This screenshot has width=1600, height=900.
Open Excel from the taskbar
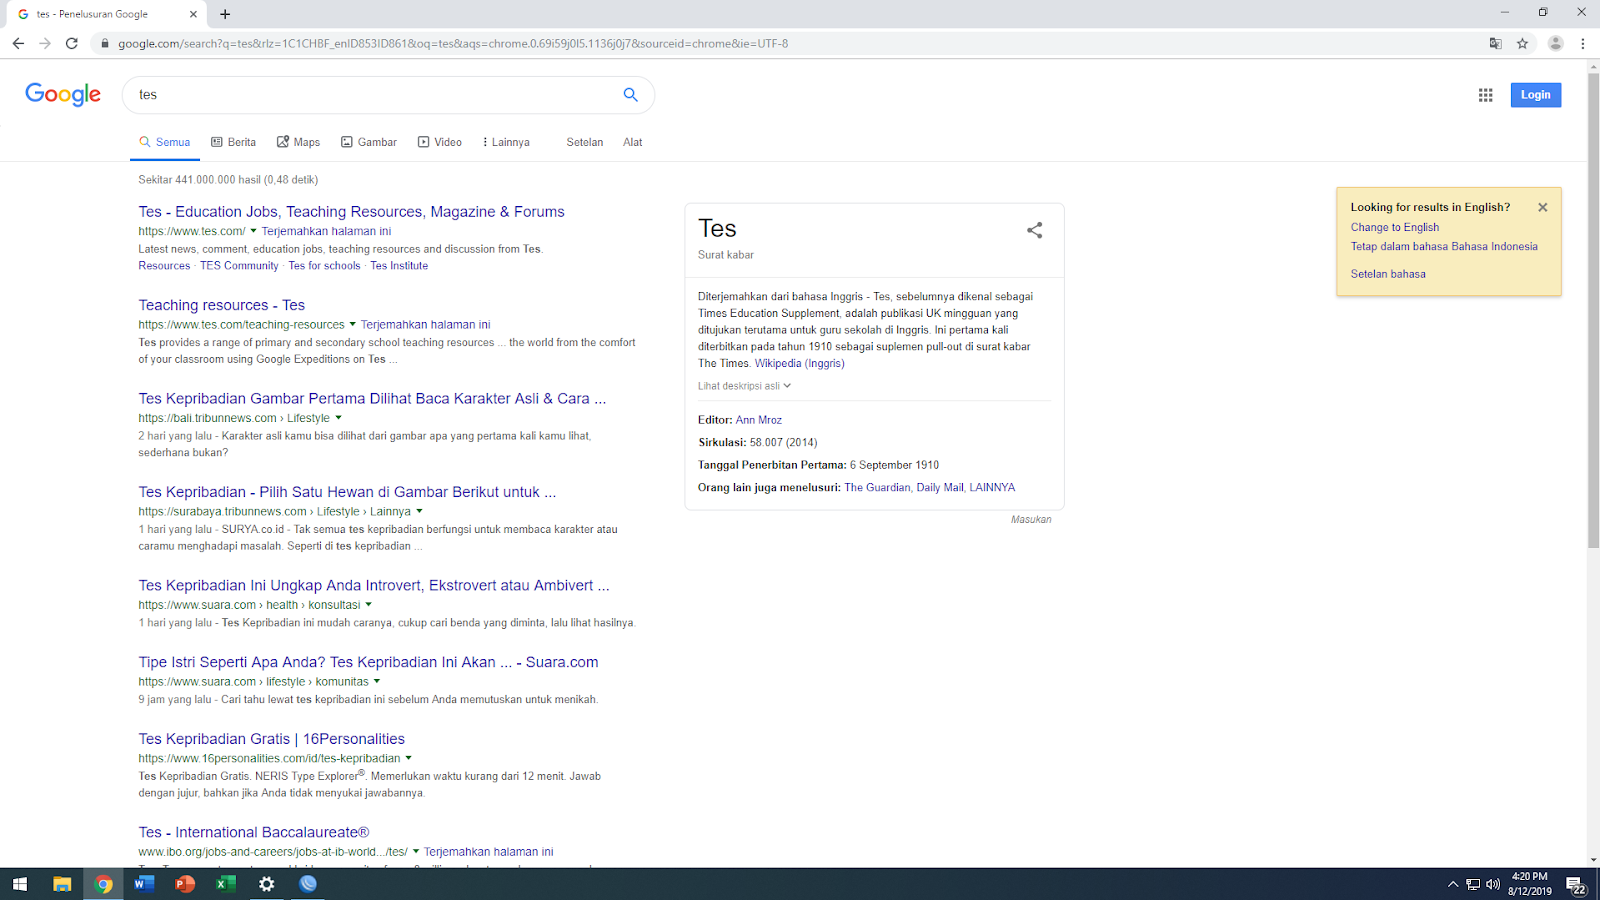click(x=226, y=884)
